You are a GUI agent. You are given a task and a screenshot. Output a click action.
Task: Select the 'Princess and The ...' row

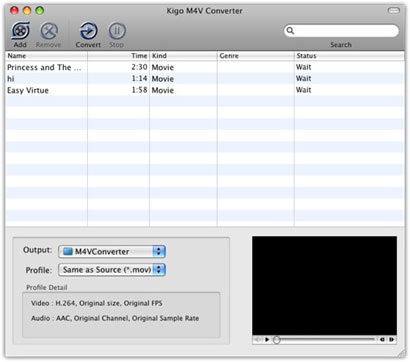coord(205,67)
